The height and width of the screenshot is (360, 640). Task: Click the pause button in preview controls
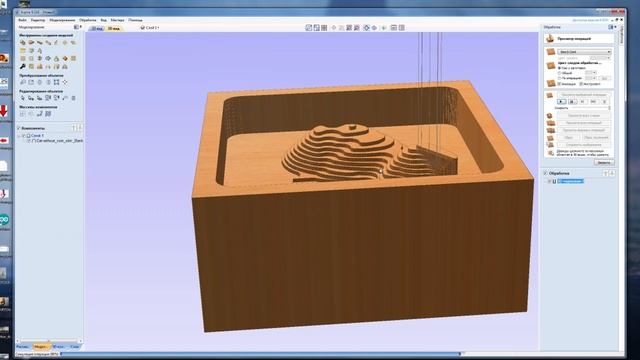click(572, 102)
